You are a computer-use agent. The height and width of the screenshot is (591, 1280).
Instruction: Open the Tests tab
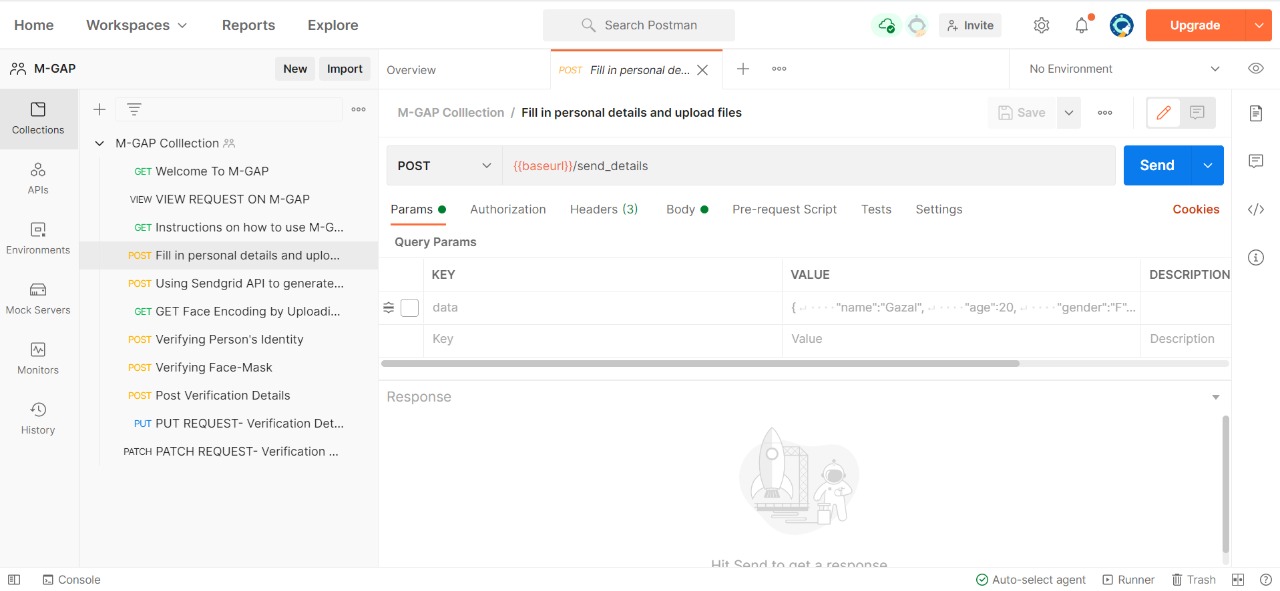coord(876,209)
